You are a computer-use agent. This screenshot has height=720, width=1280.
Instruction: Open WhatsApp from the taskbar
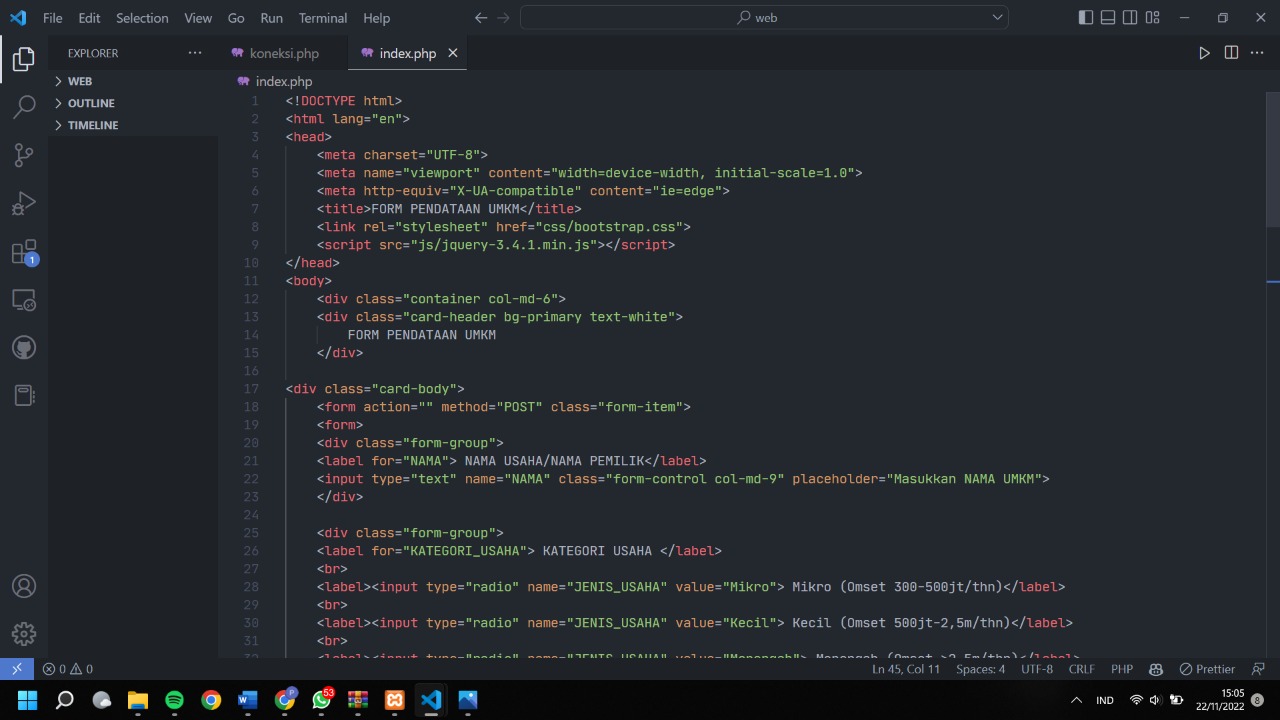coord(321,700)
